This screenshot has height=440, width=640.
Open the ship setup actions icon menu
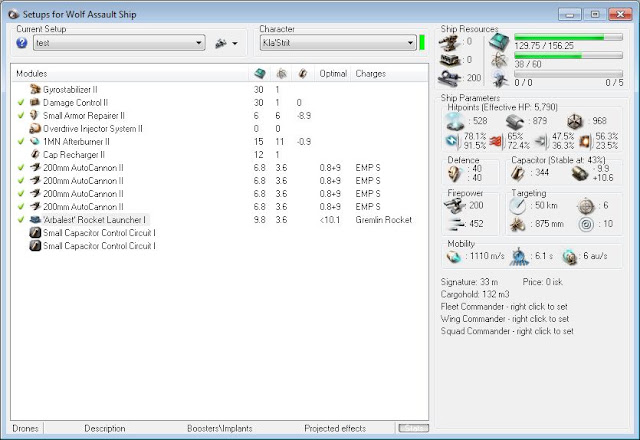pyautogui.click(x=226, y=43)
